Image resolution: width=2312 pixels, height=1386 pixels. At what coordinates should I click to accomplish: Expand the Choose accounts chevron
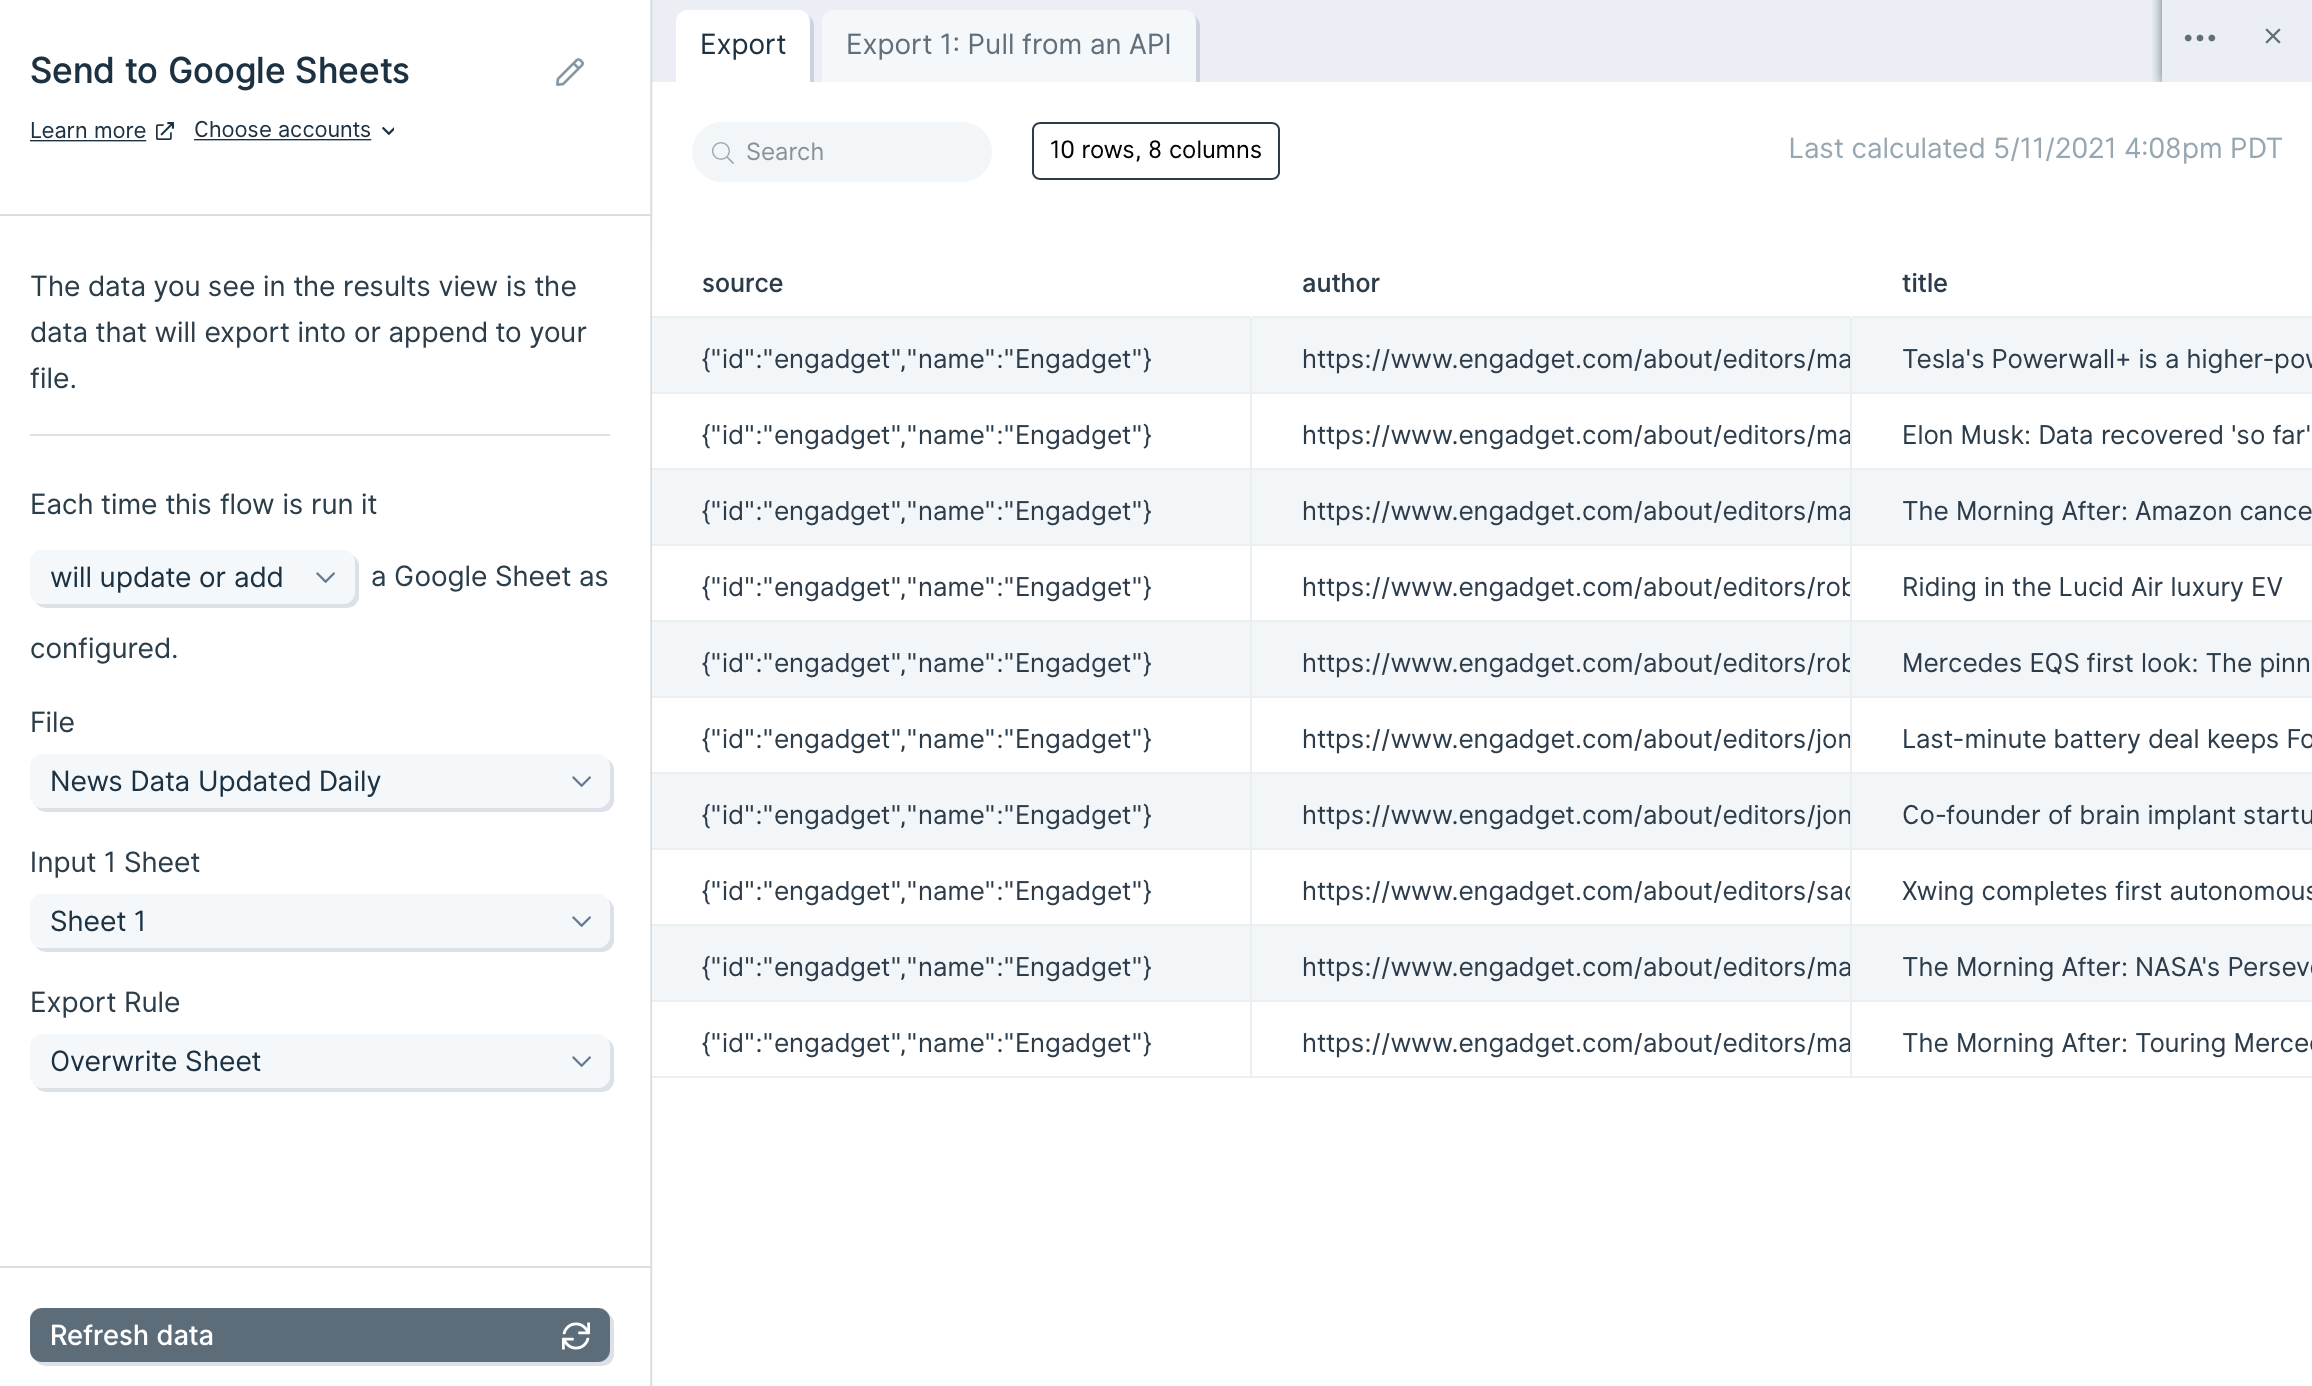coord(389,131)
